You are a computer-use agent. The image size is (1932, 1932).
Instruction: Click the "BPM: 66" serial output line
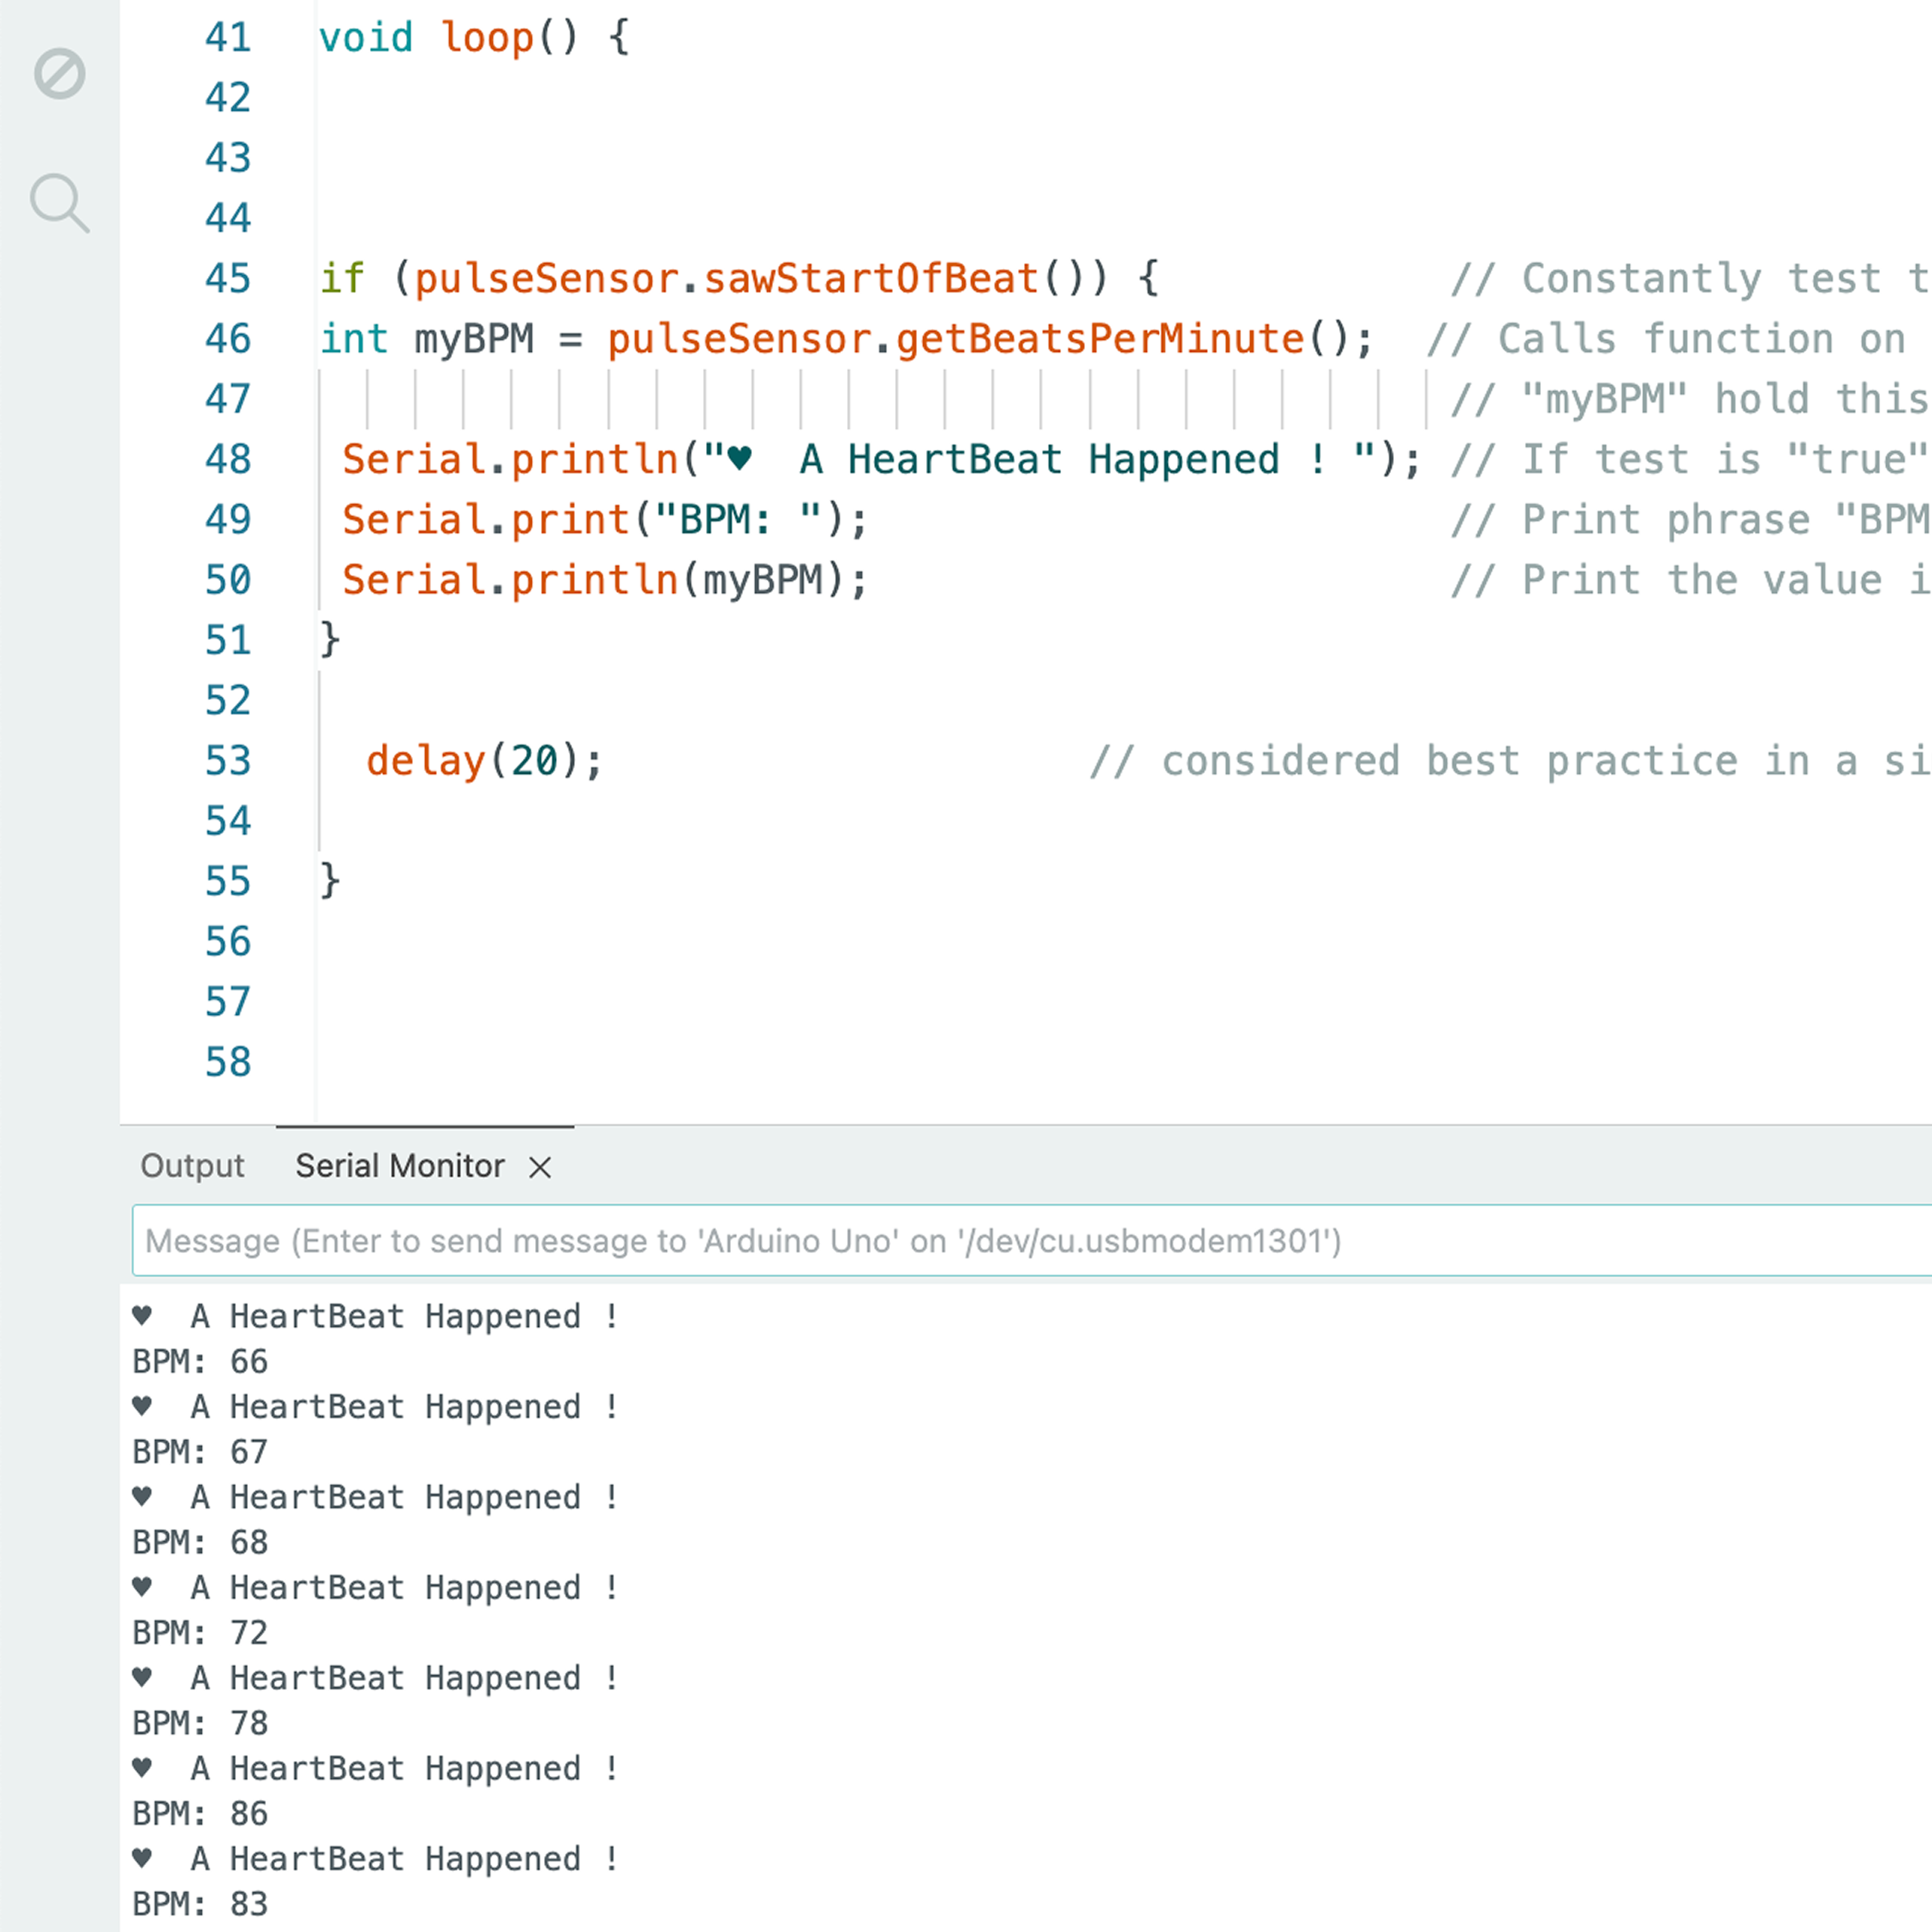click(x=200, y=1362)
